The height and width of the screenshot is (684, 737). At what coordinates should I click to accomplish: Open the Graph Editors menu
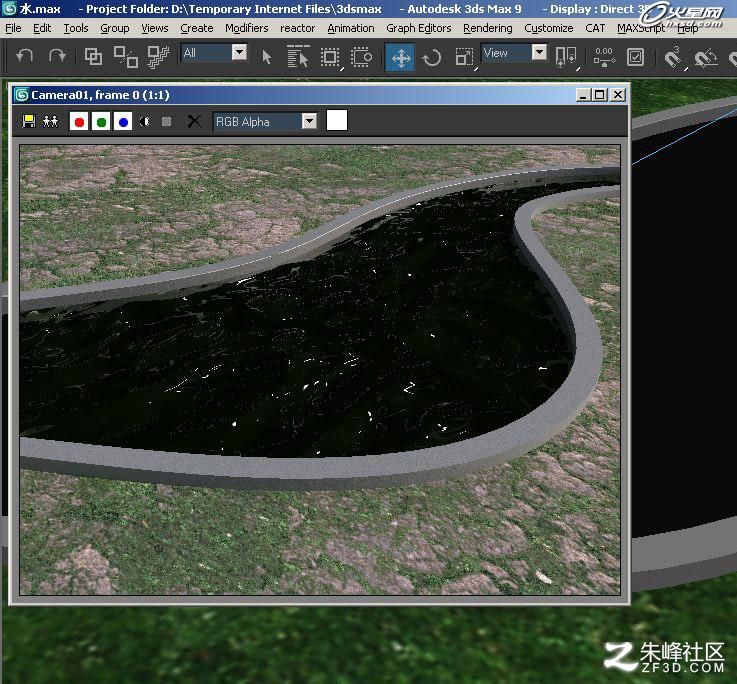418,28
